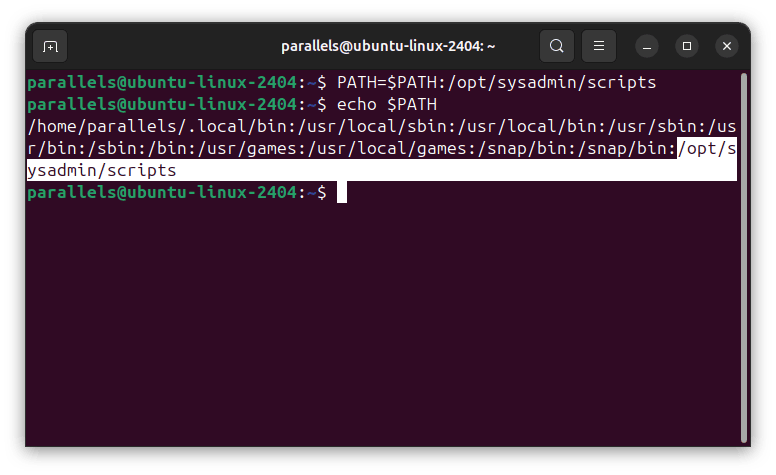Click the PATH=$PATH:/opt/sysadmin/scripts command text
This screenshot has width=776, height=475.
(496, 83)
